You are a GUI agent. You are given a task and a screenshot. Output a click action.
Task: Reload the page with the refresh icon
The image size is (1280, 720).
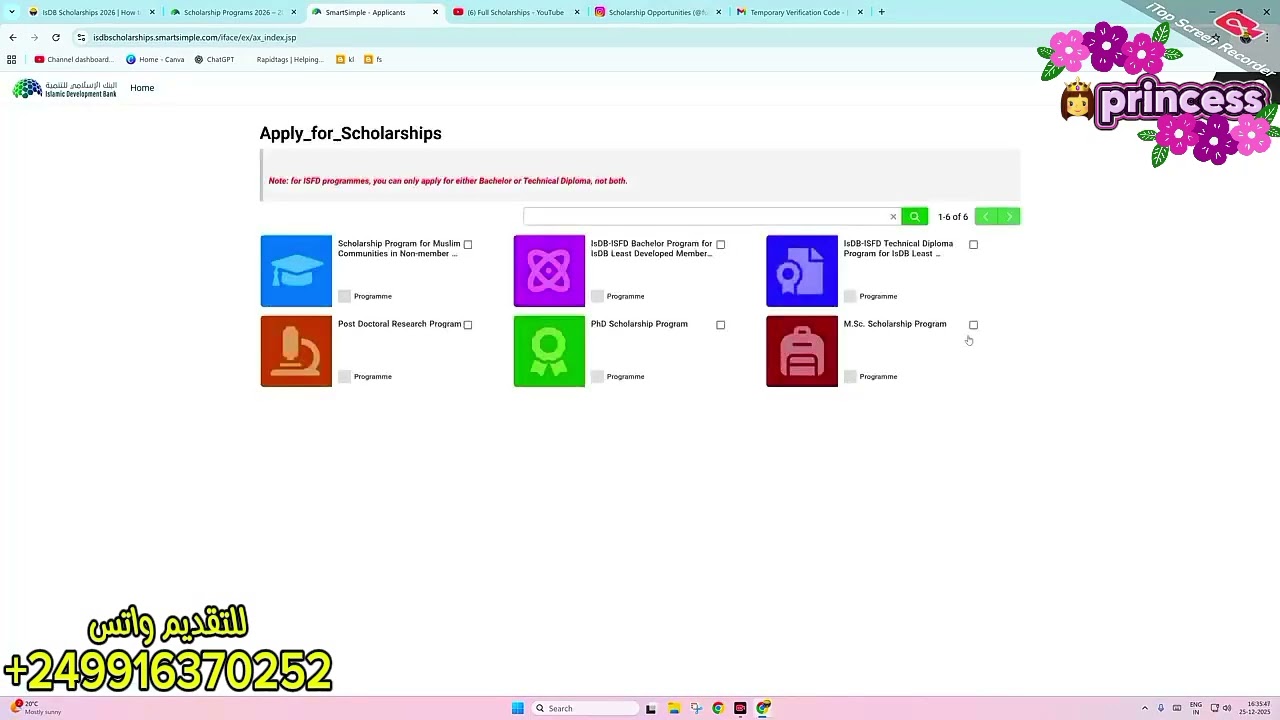[x=56, y=37]
